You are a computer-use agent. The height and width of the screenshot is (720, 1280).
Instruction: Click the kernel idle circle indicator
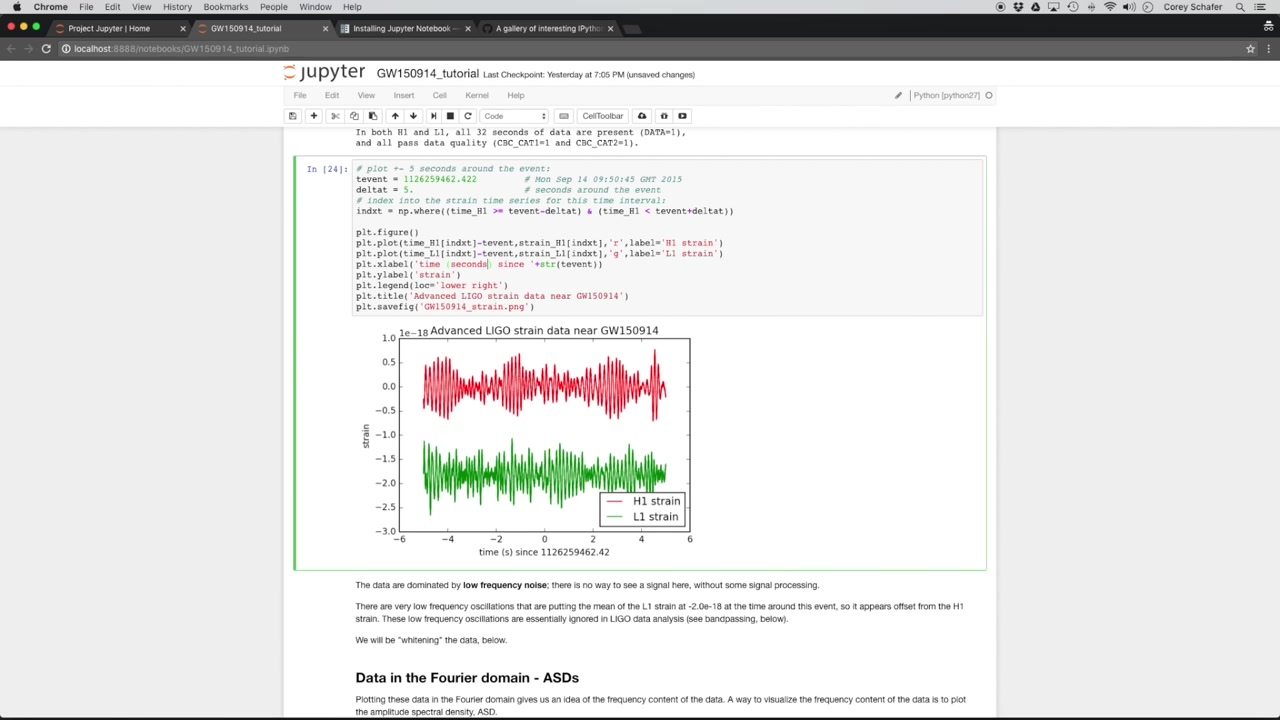988,95
